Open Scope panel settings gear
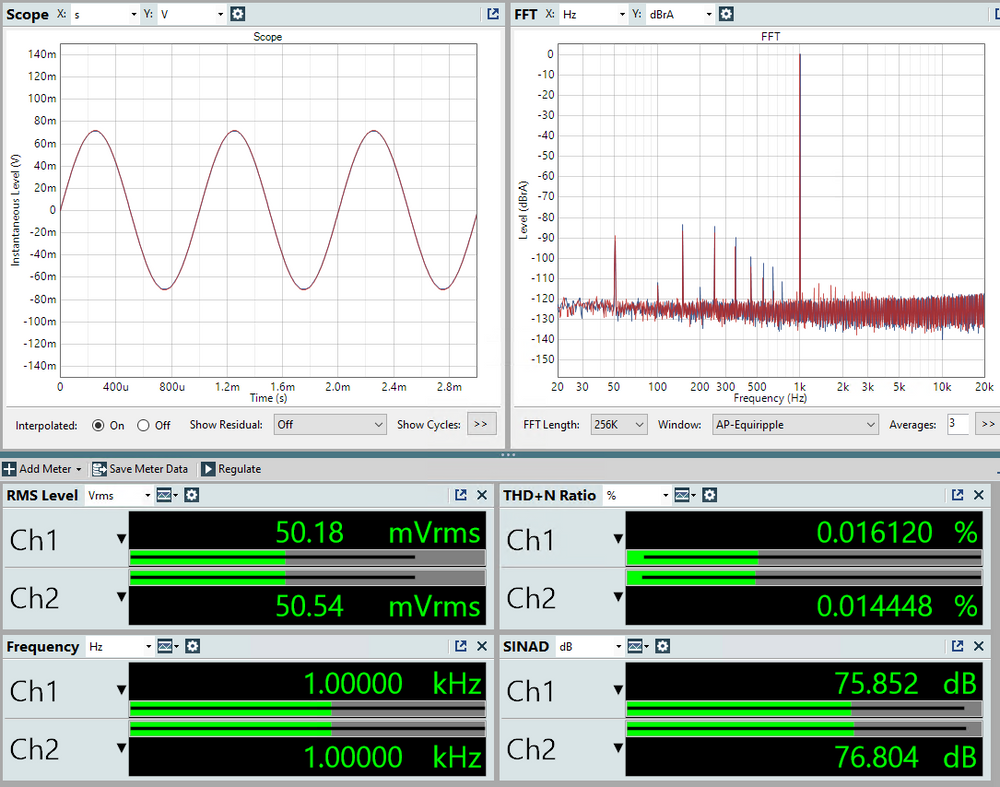 point(237,14)
